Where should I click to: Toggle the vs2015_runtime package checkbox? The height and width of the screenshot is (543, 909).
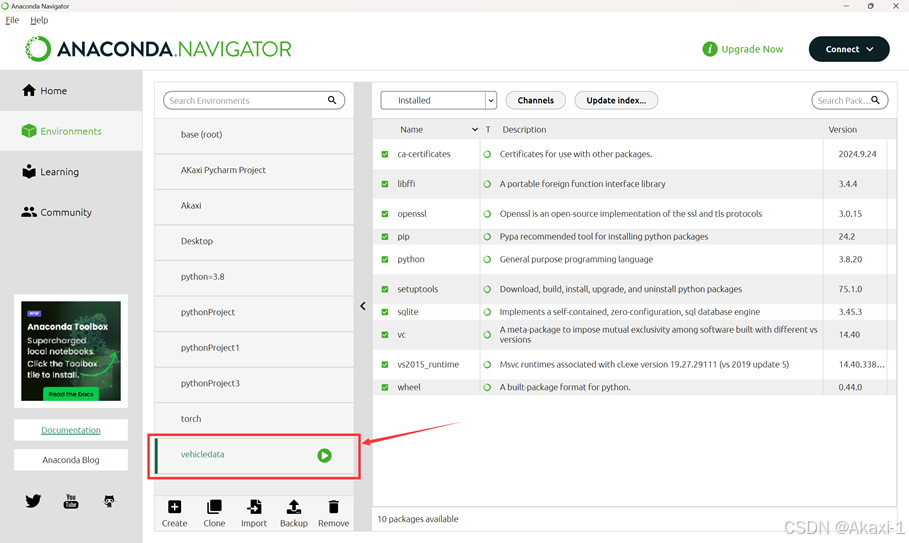pos(385,365)
